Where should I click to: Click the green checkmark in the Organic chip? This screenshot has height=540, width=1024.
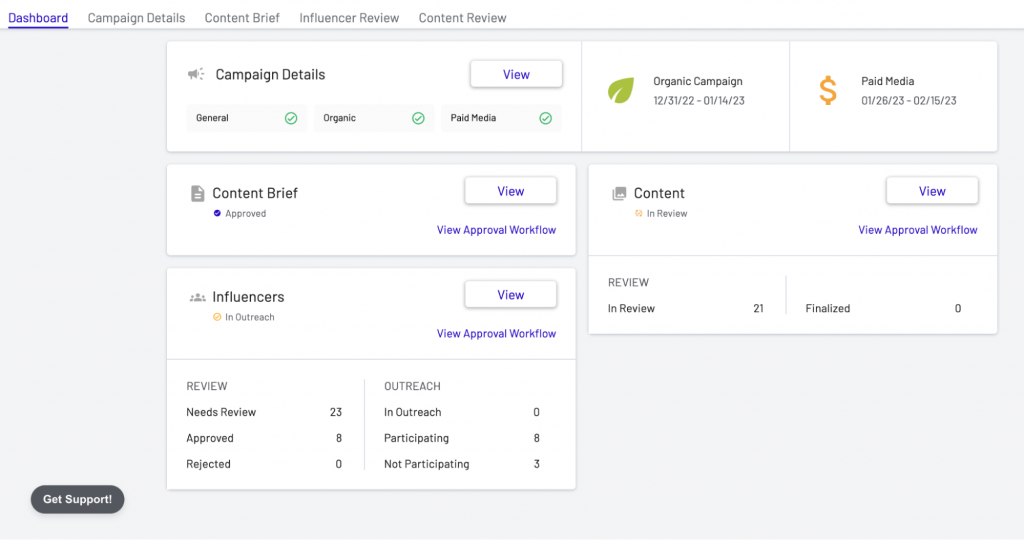click(418, 118)
